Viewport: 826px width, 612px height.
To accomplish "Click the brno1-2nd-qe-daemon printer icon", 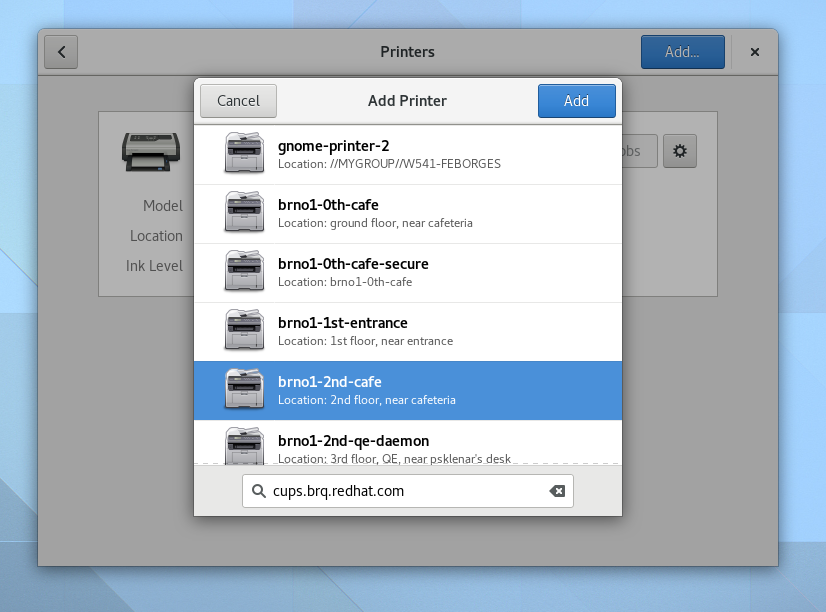I will click(244, 446).
